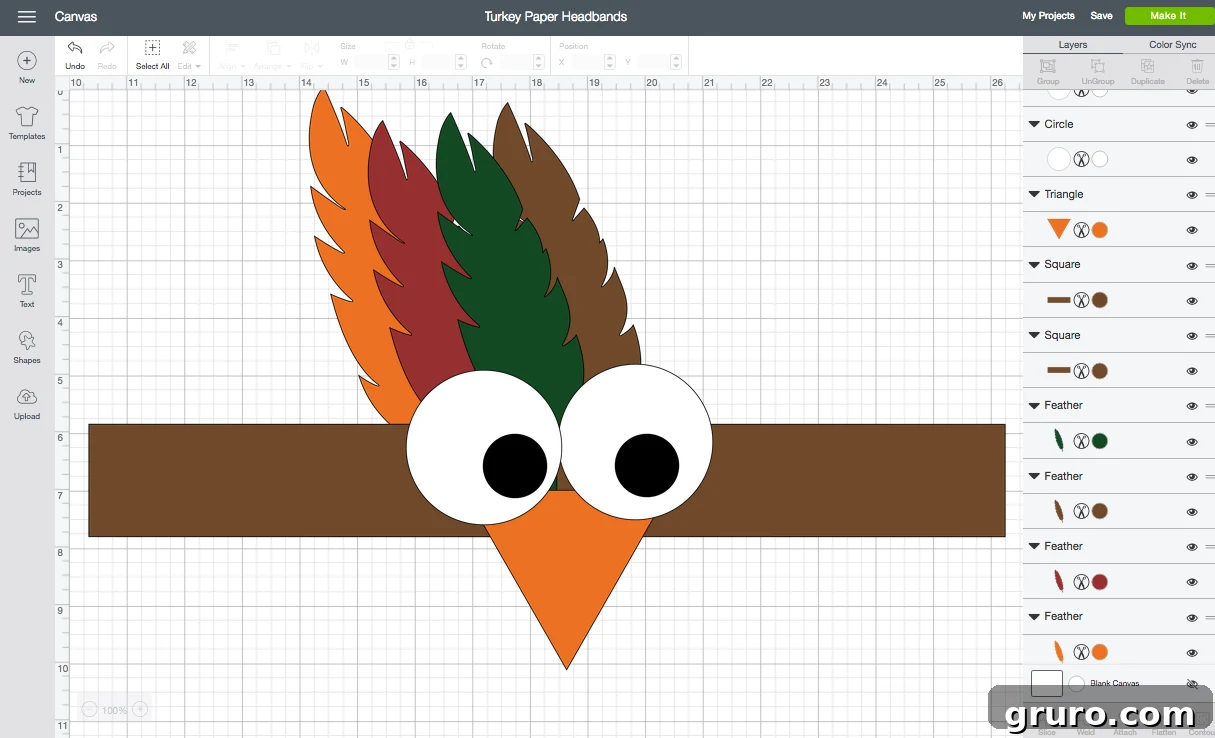
Task: Click the zoom out minus button
Action: 89,709
